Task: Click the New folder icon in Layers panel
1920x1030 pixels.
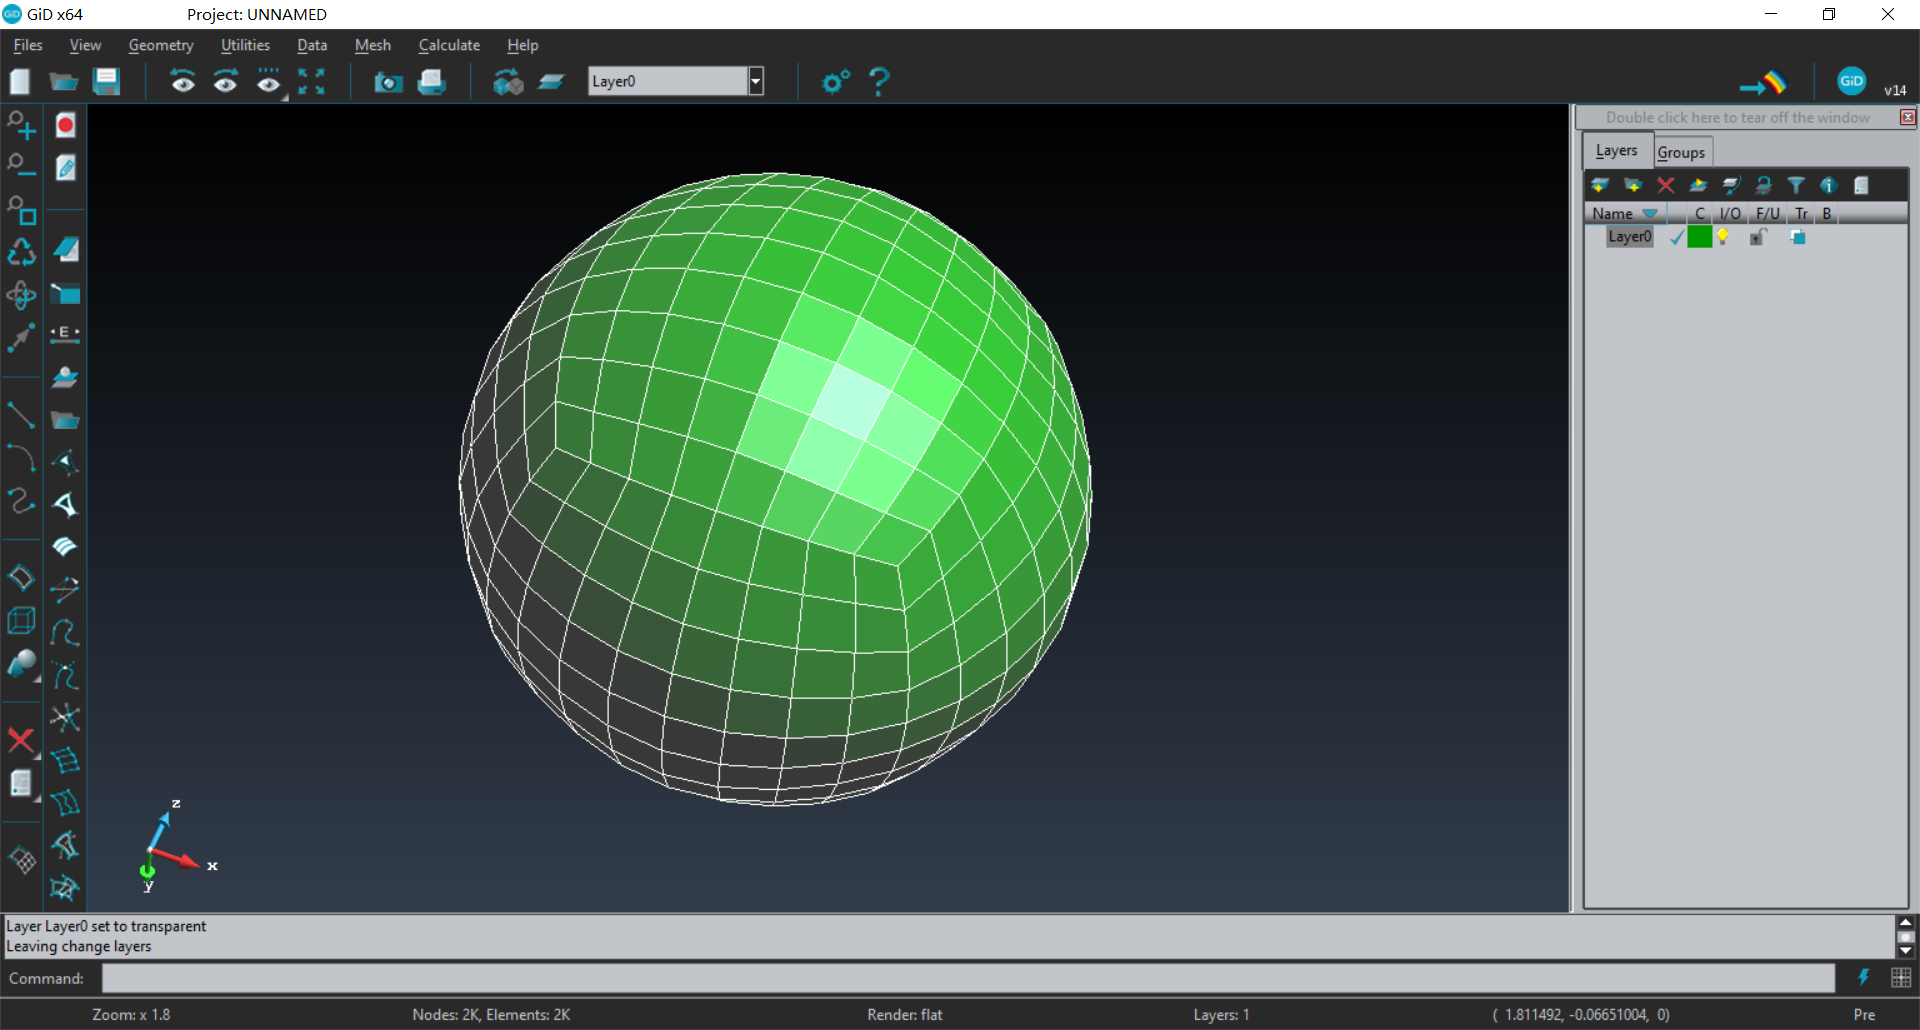Action: [x=1633, y=185]
